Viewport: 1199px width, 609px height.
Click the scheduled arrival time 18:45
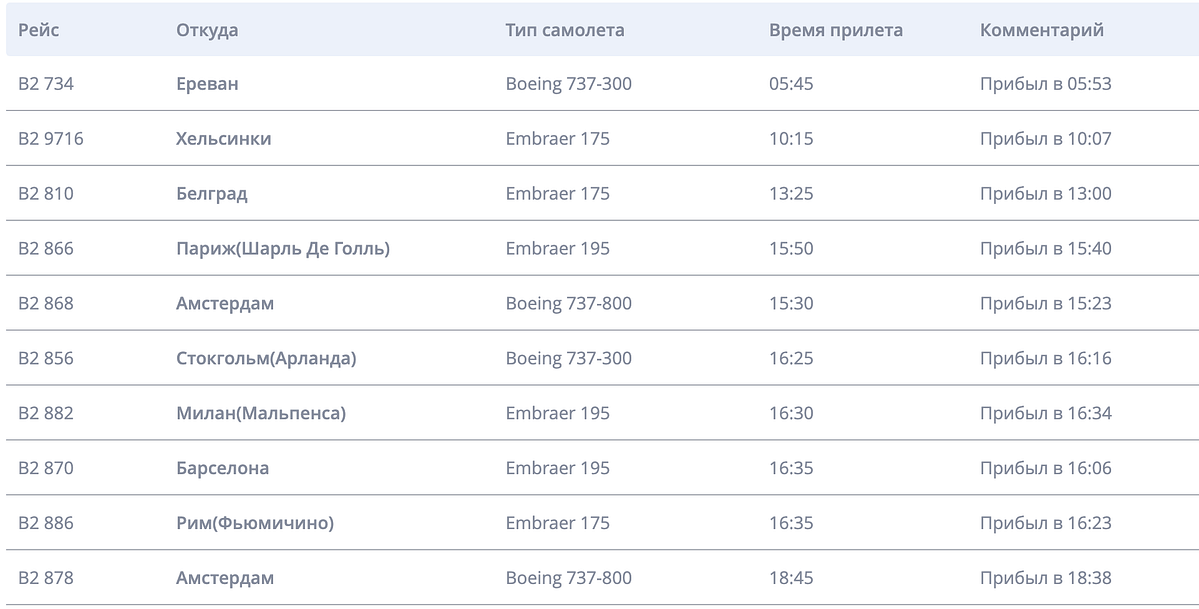pyautogui.click(x=791, y=578)
